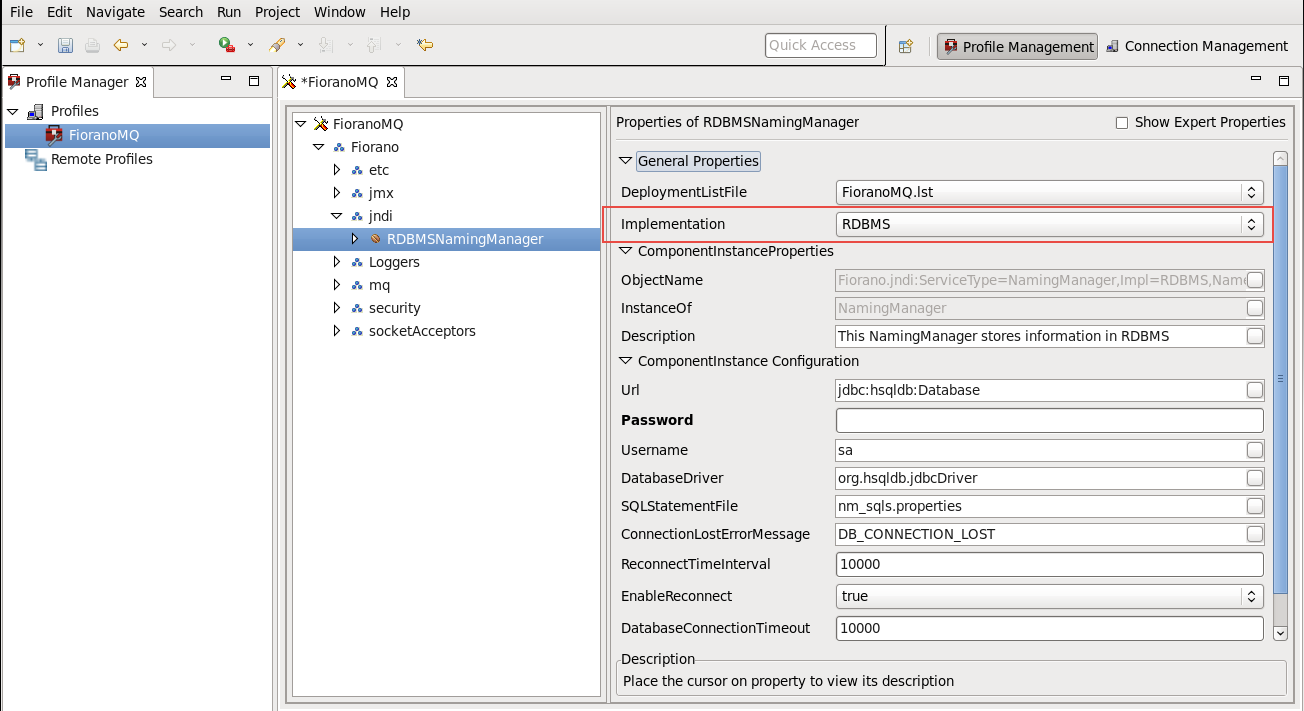The image size is (1304, 711).
Task: Click the Back navigation arrow icon
Action: 121,45
